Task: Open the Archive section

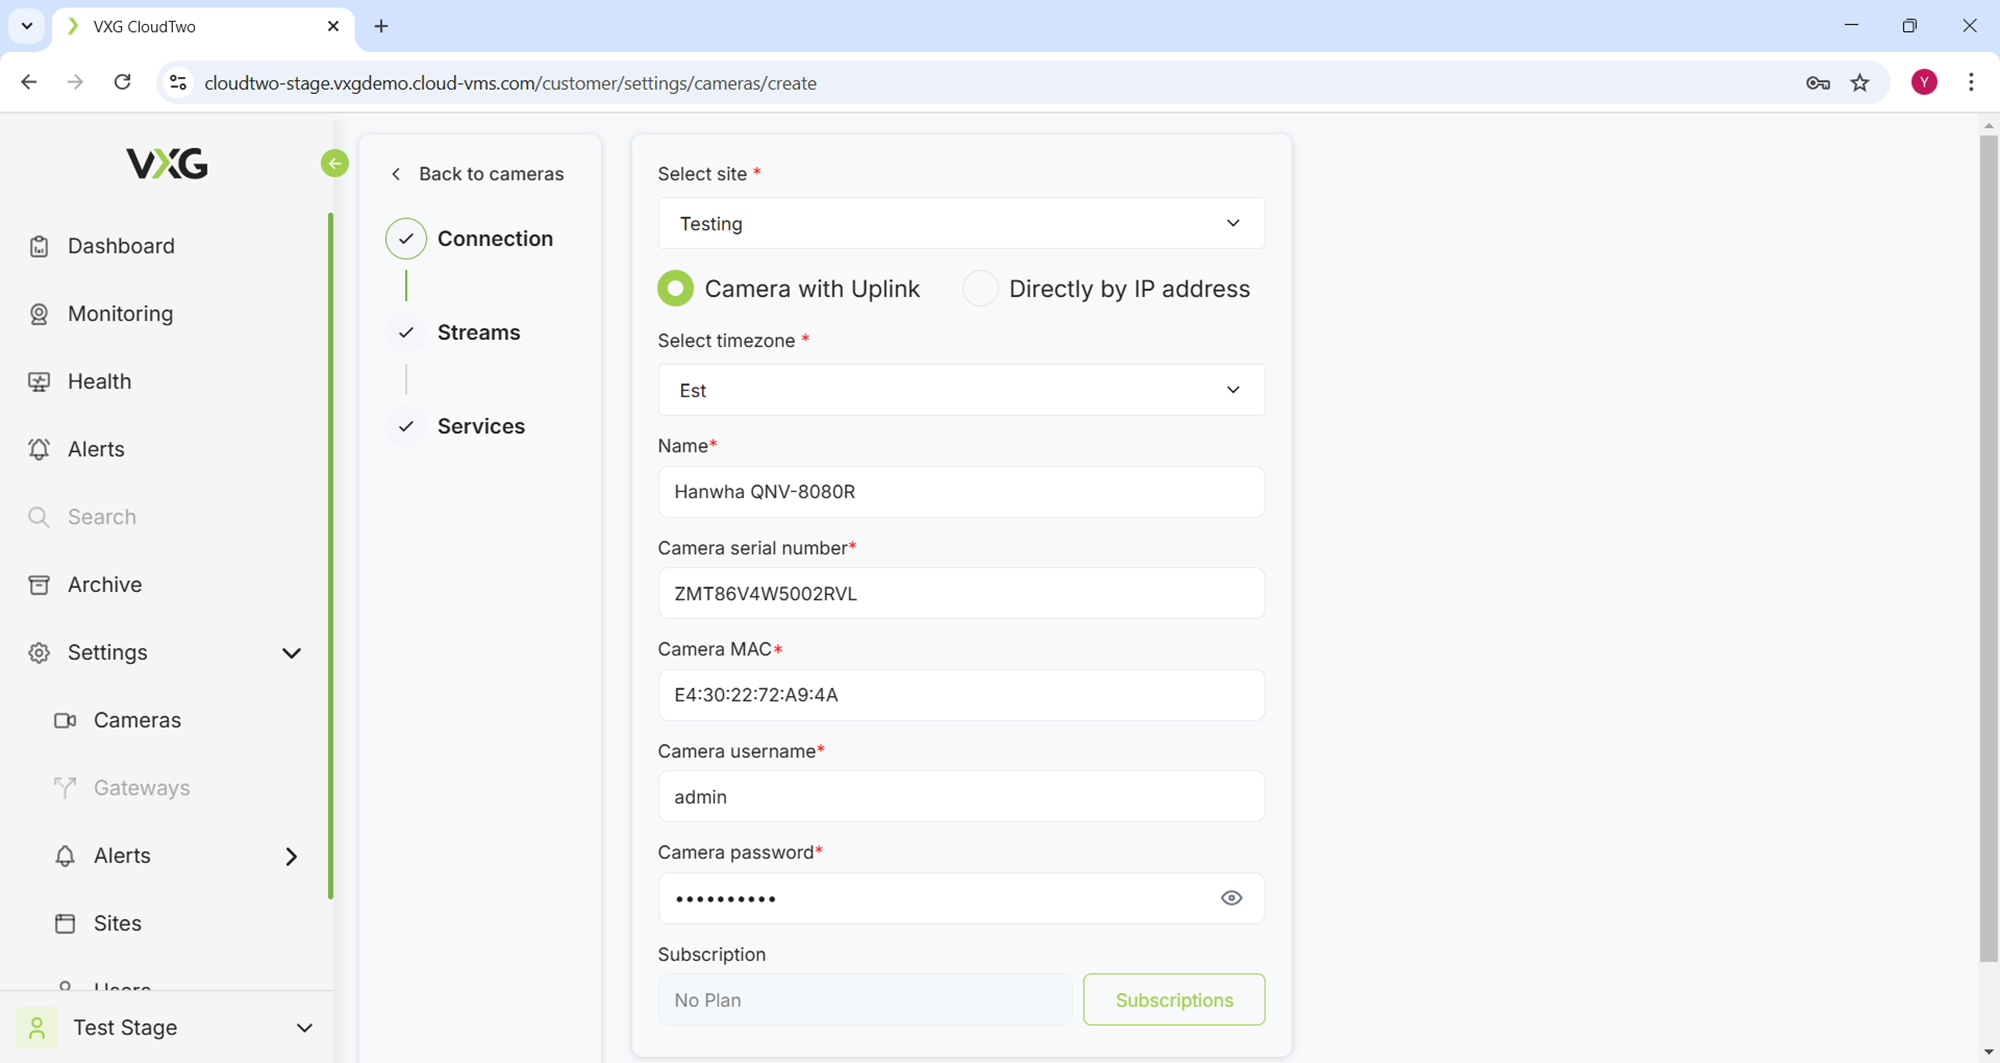Action: click(104, 585)
